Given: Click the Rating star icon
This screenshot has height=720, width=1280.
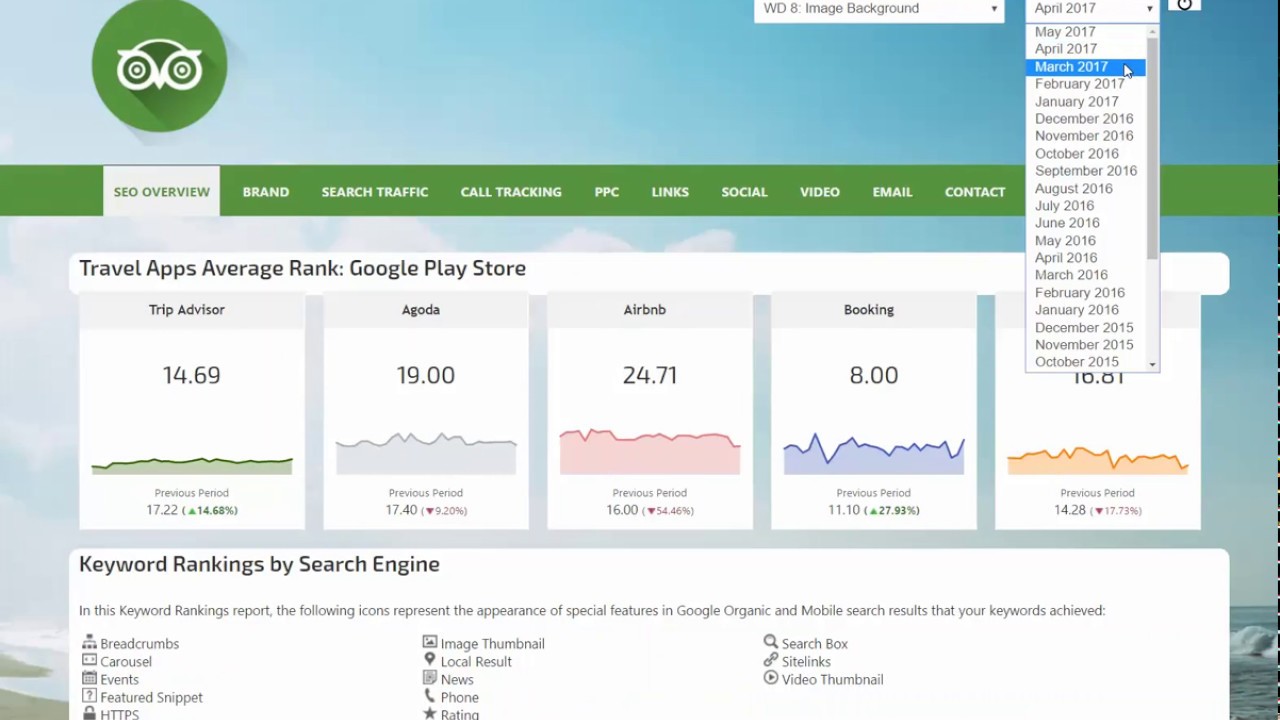Looking at the screenshot, I should click(430, 714).
